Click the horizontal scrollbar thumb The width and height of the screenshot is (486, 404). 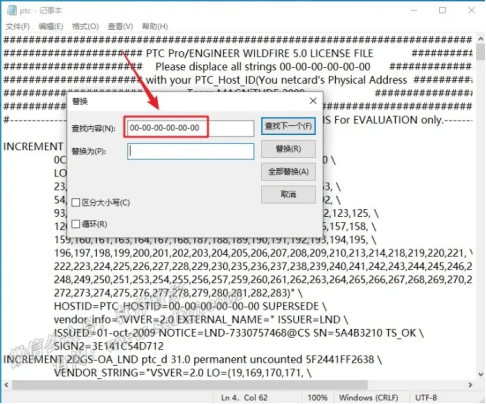pyautogui.click(x=190, y=385)
